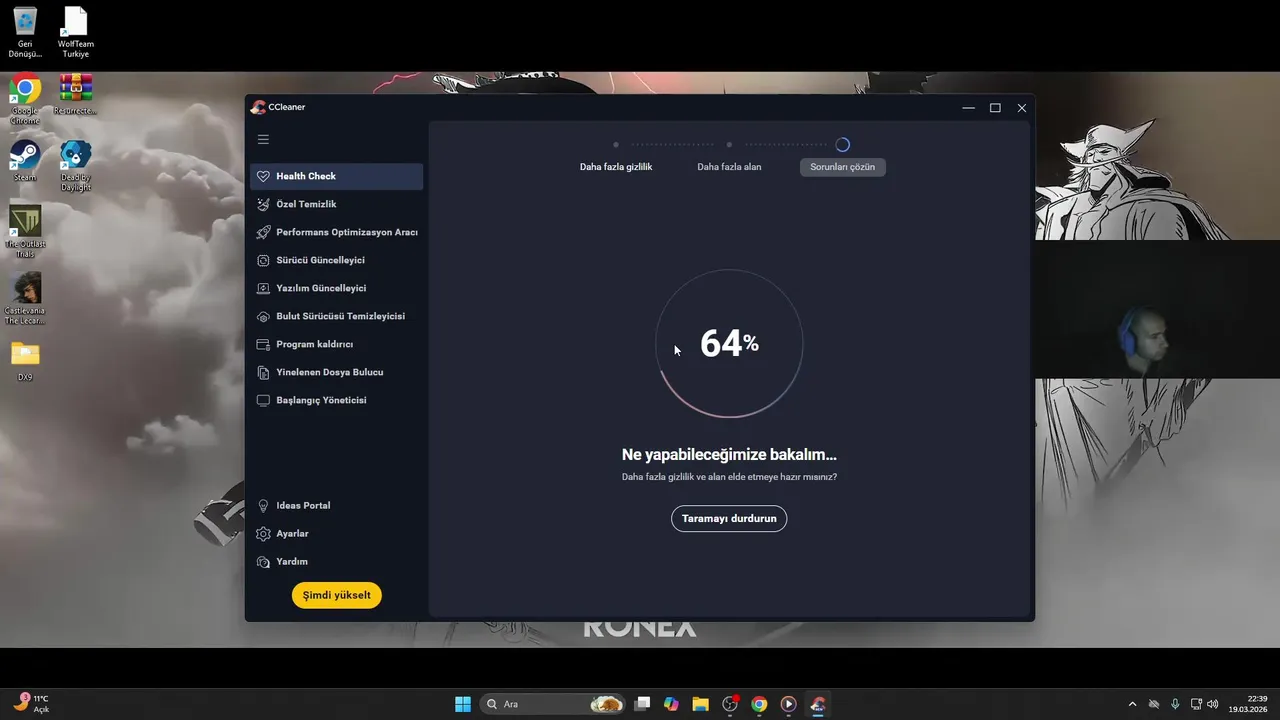Screen dimensions: 1280x720
Task: Select the Daha fazla alan step
Action: [x=729, y=167]
